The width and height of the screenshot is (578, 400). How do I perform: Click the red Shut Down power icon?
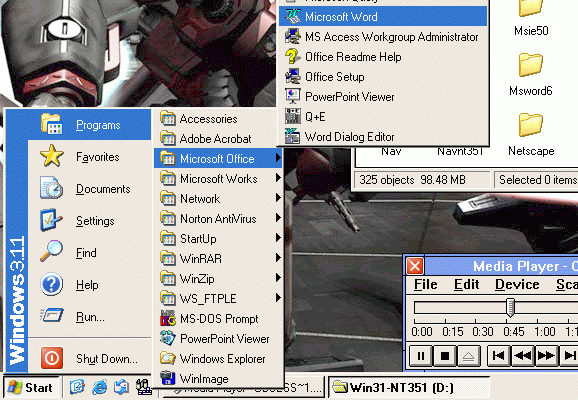tap(52, 358)
